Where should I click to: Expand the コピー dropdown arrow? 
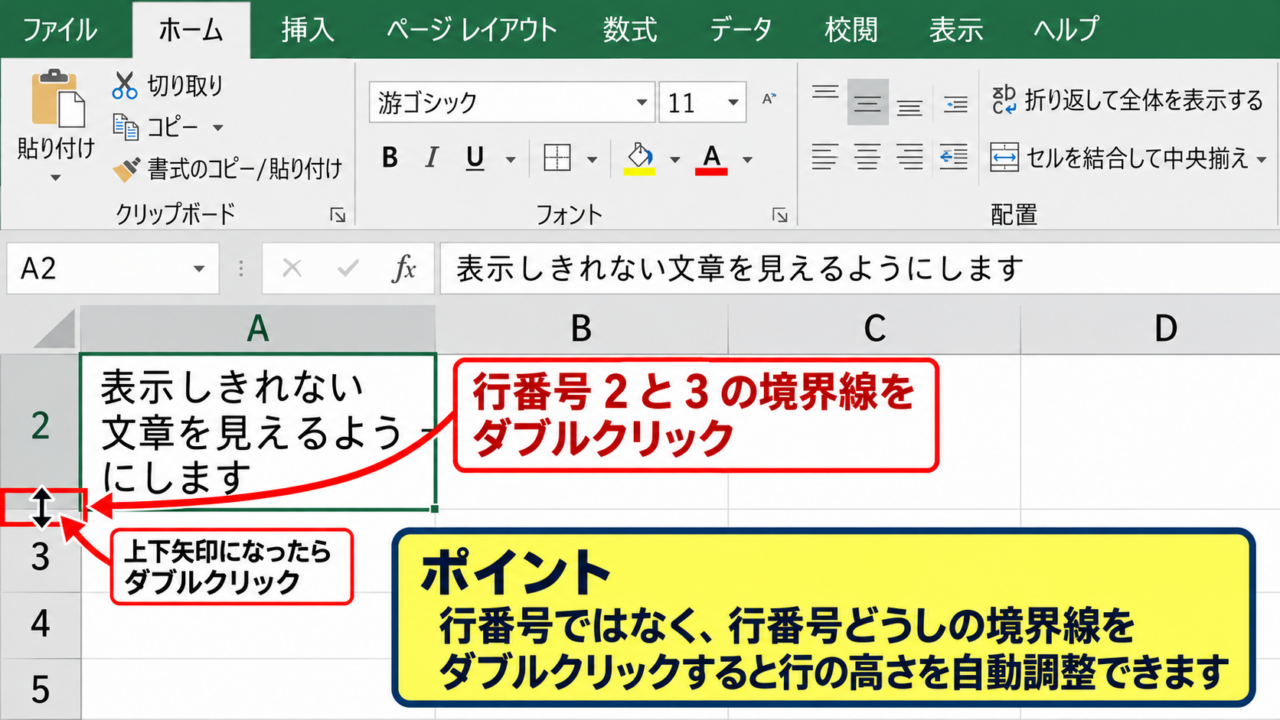click(217, 128)
